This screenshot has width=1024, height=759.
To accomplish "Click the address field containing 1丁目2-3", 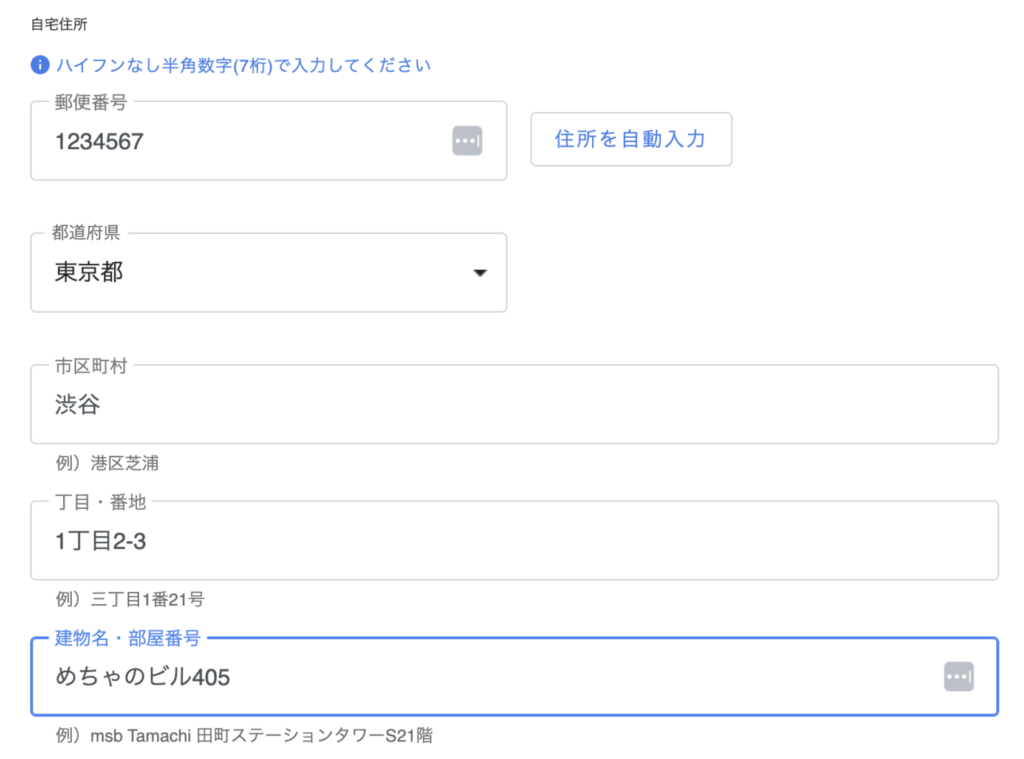I will click(514, 541).
